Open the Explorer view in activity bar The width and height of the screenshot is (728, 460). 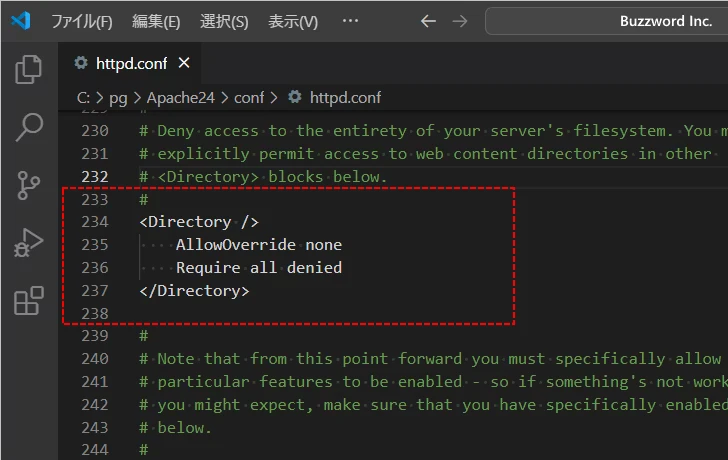(28, 70)
